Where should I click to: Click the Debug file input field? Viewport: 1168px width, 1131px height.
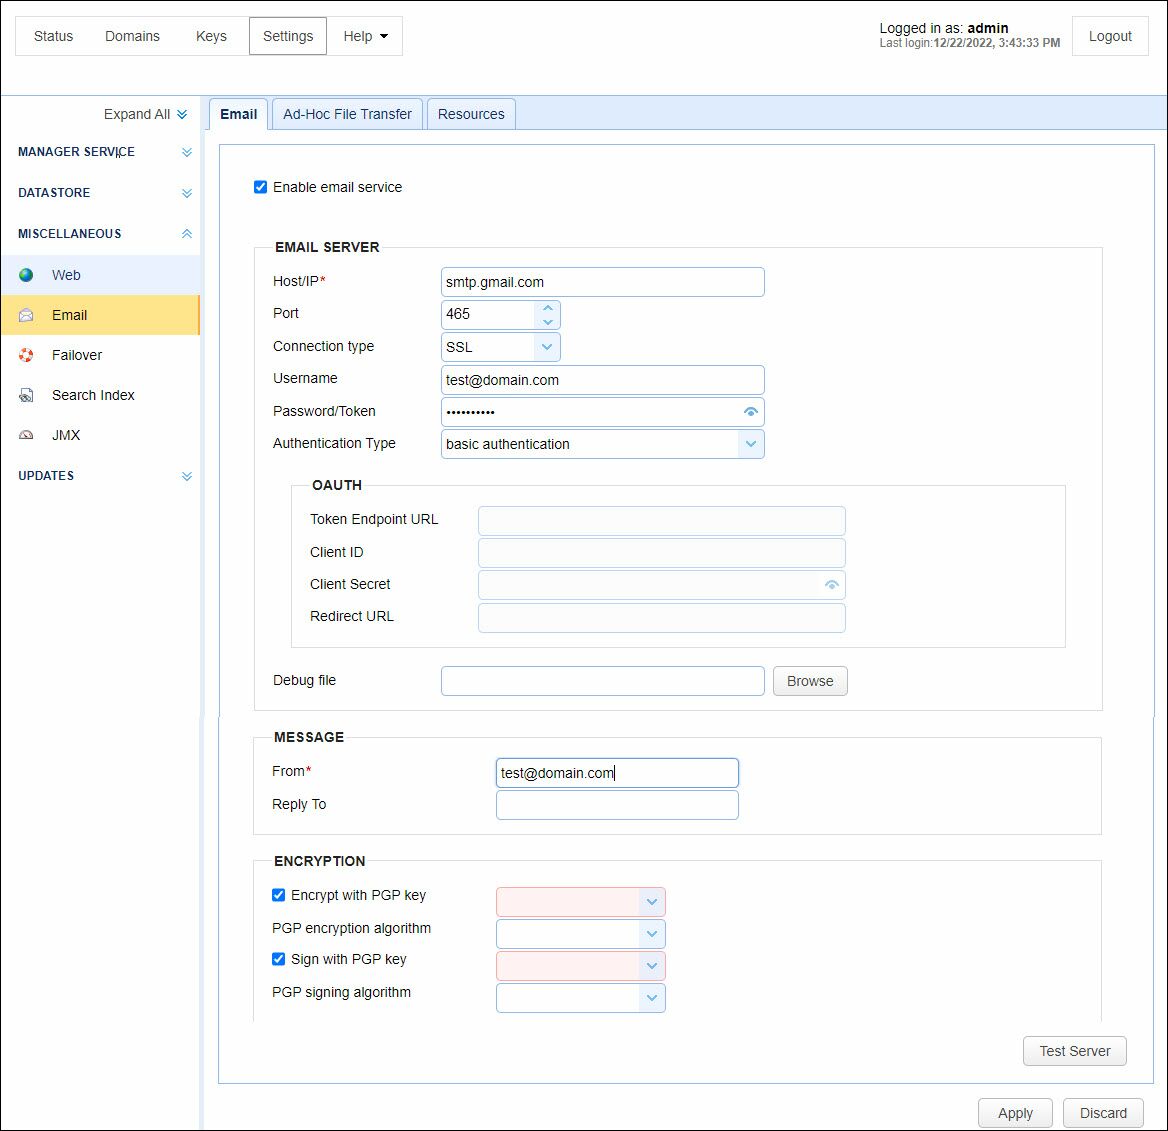[x=603, y=681]
